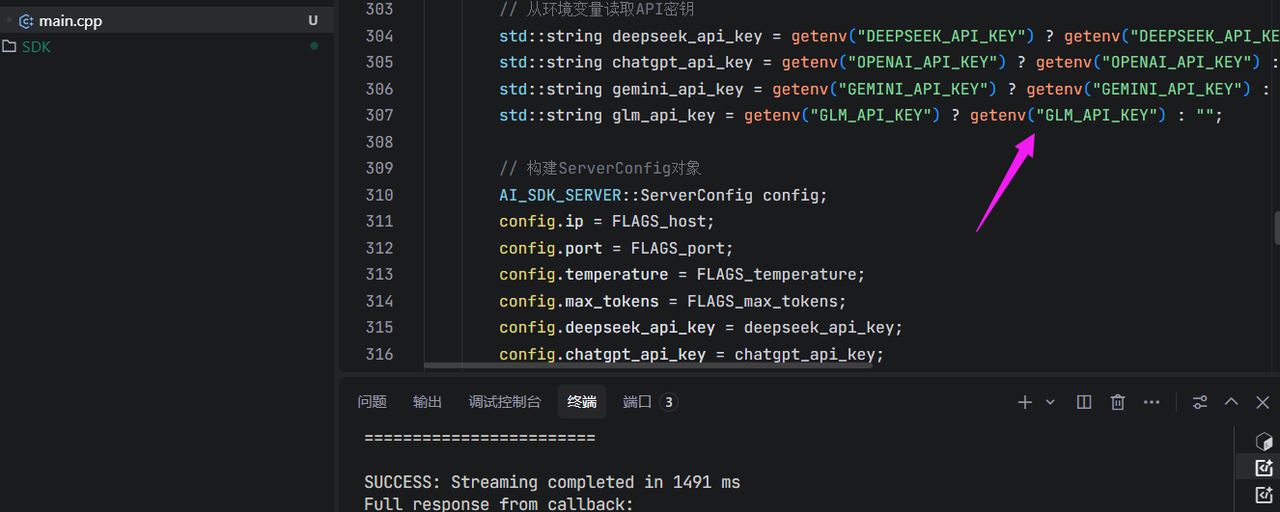This screenshot has width=1280, height=512.
Task: Expand the SDK folder
Action: (x=36, y=47)
